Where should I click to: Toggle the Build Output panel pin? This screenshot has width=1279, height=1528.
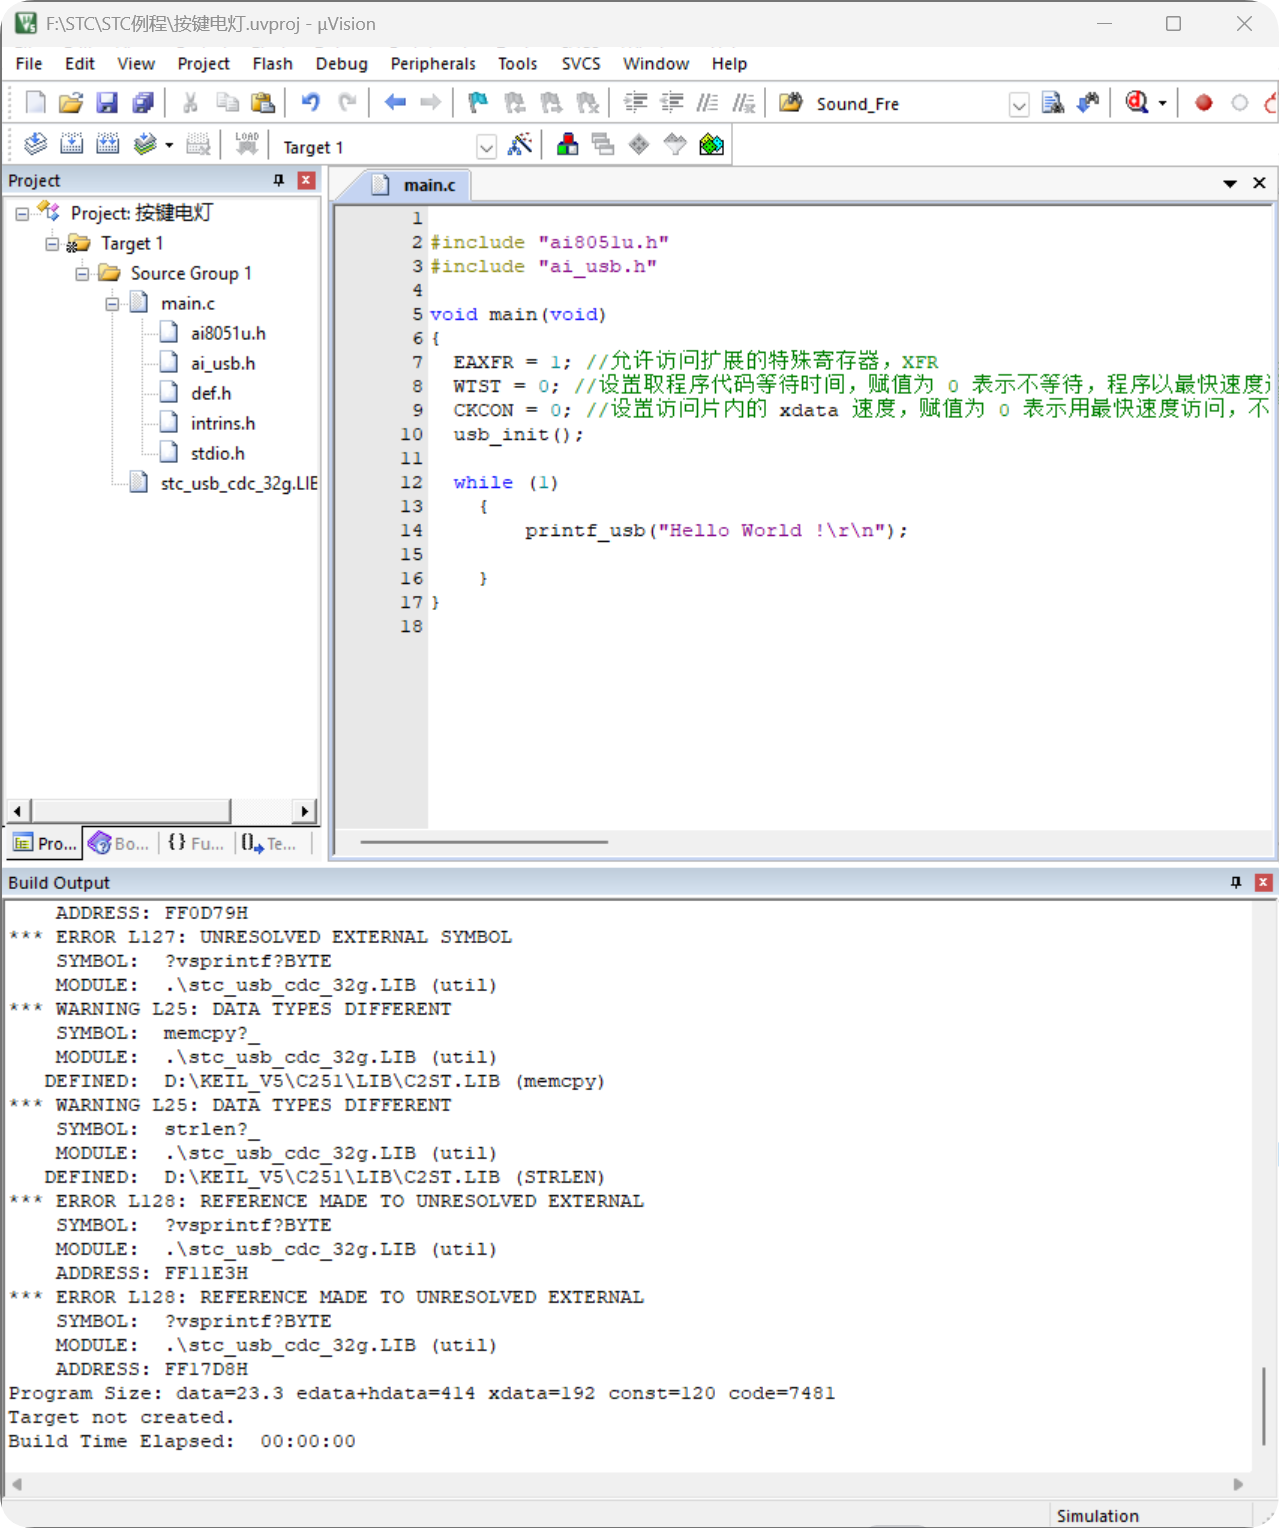(1236, 882)
